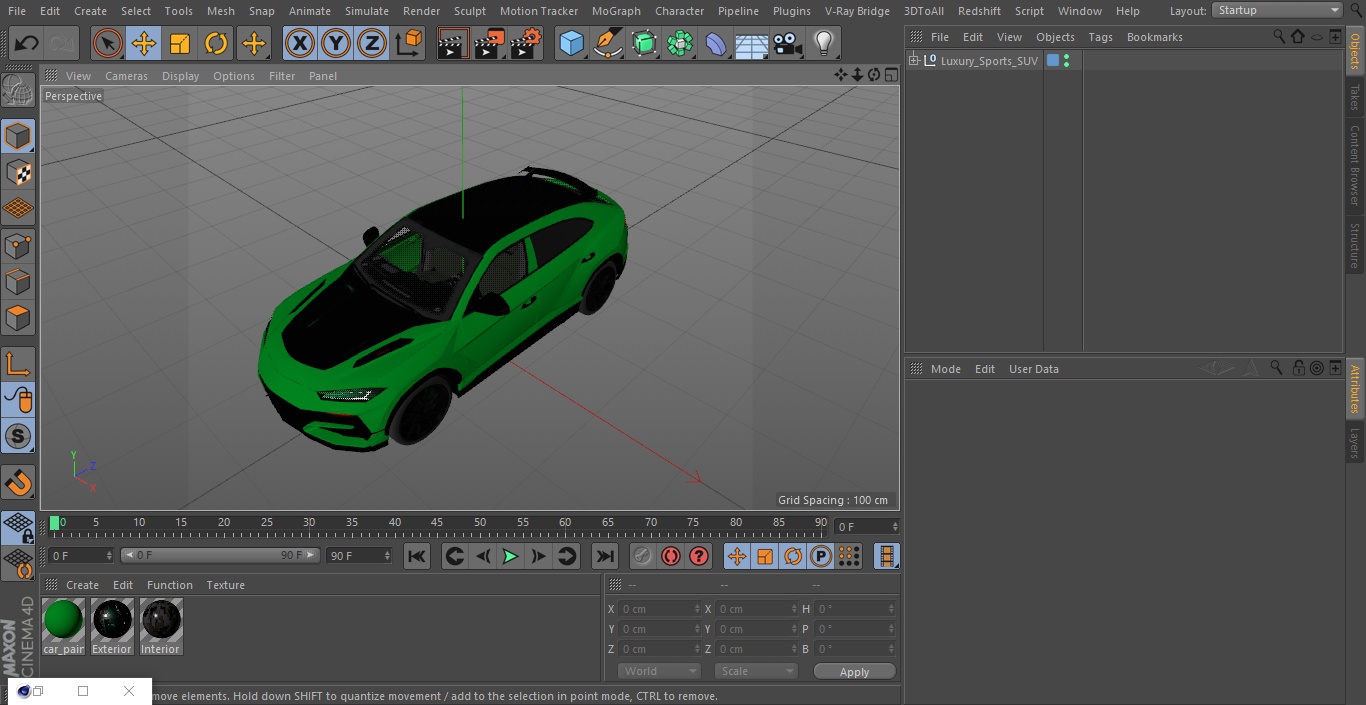Viewport: 1366px width, 705px height.
Task: Go to the end of animation
Action: pyautogui.click(x=605, y=556)
